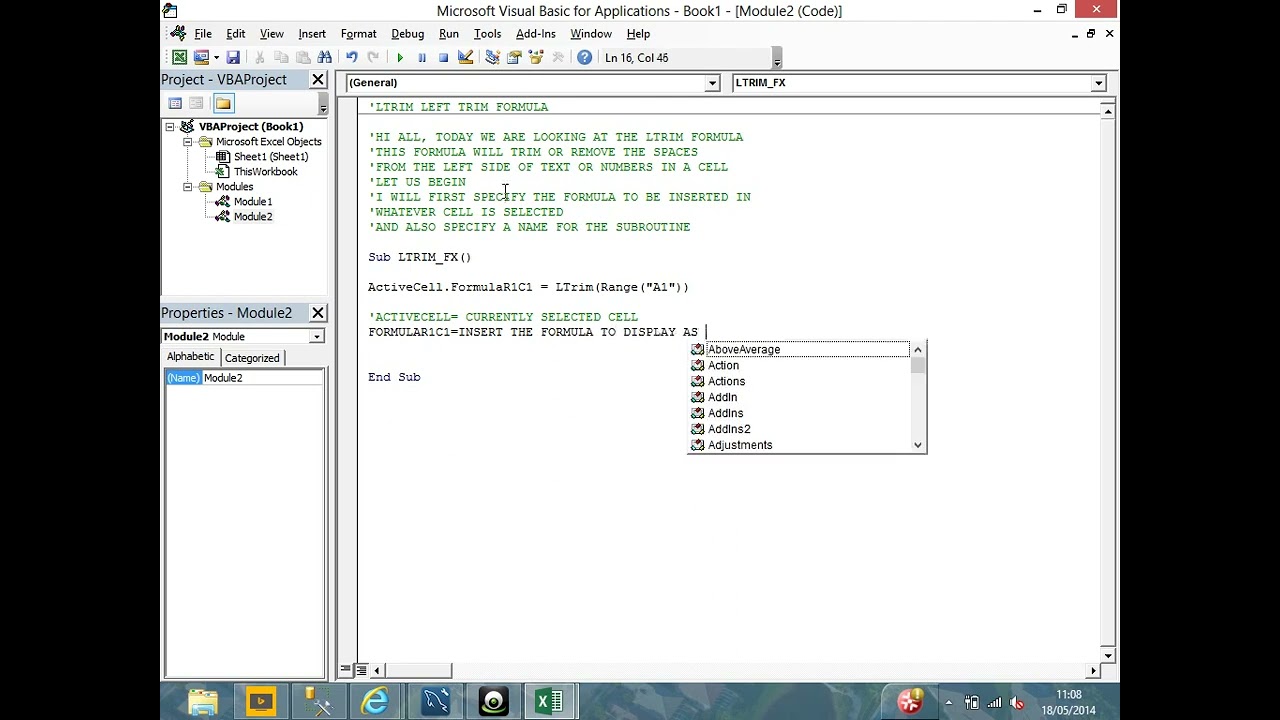
Task: Open the Format menu
Action: coord(359,34)
